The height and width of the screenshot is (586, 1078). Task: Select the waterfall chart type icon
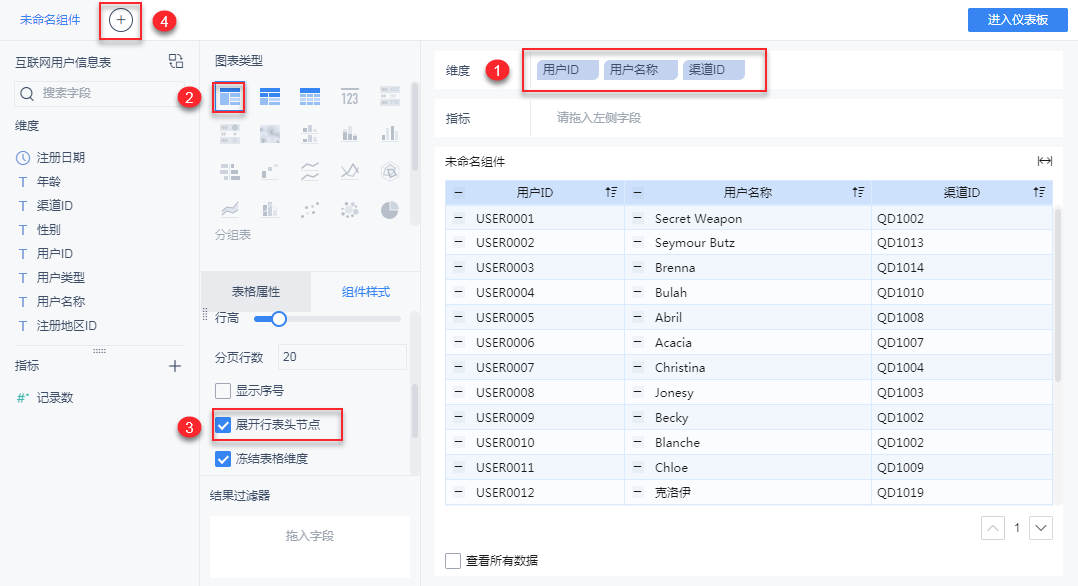[x=270, y=171]
